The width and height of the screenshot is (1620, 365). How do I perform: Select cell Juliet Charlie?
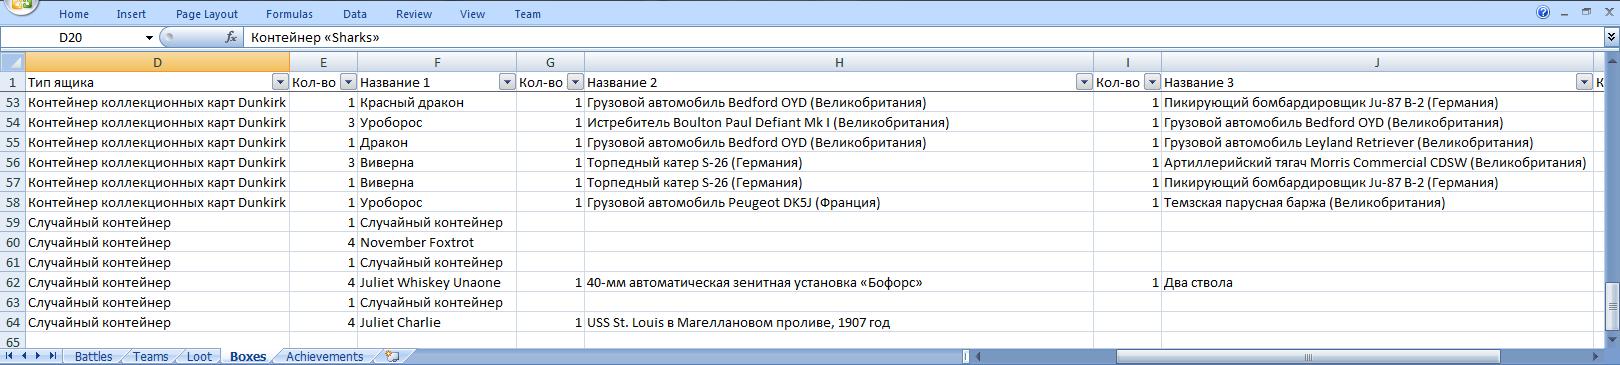click(437, 322)
